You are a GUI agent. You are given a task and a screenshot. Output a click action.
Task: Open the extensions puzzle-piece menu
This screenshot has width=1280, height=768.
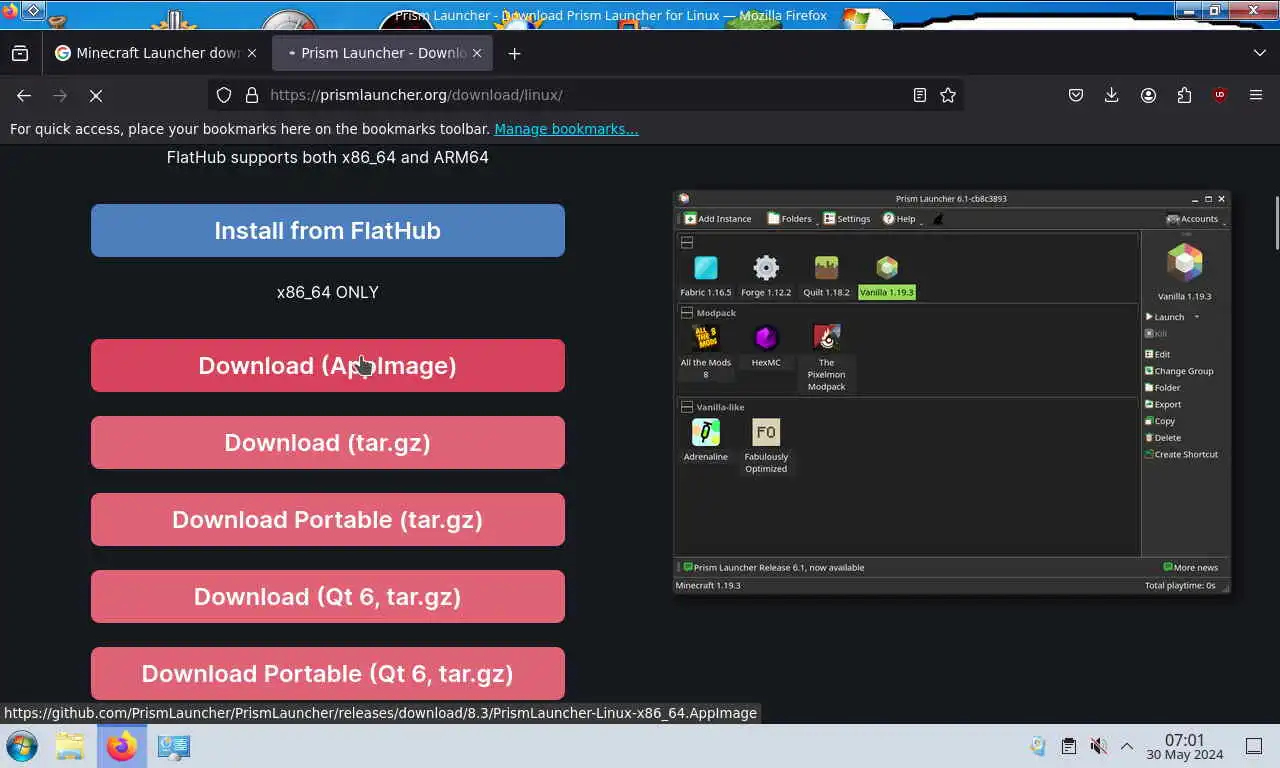[1184, 95]
